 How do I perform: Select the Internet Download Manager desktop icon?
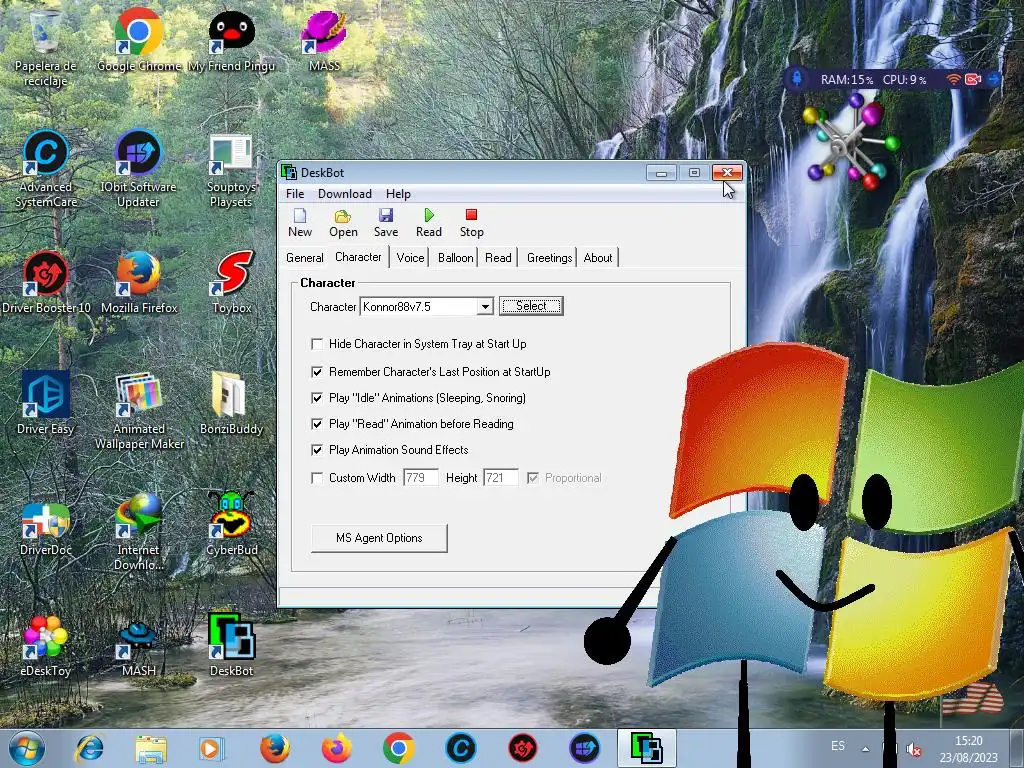pos(138,532)
